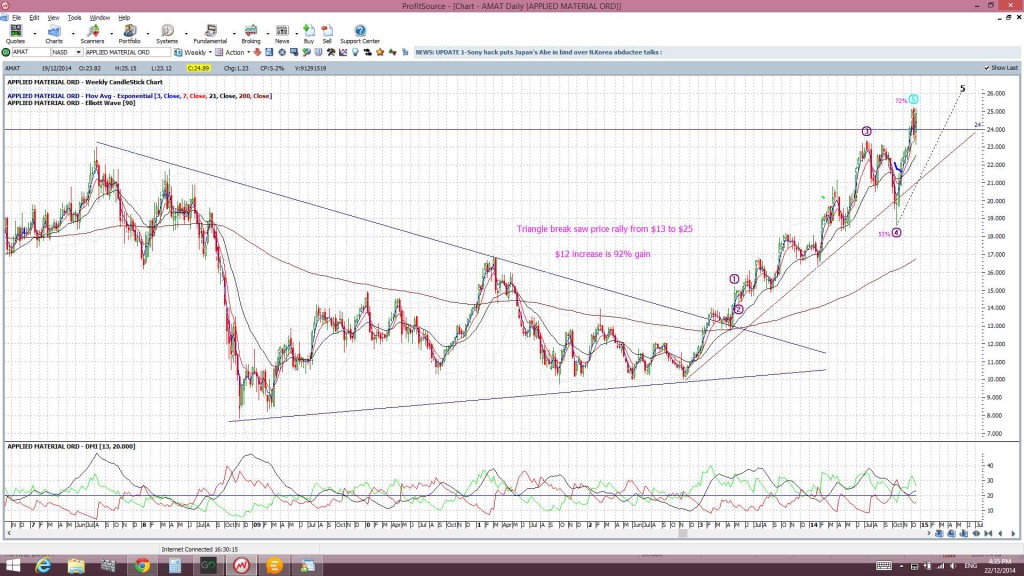Click the Sony hack news headline

coord(539,52)
